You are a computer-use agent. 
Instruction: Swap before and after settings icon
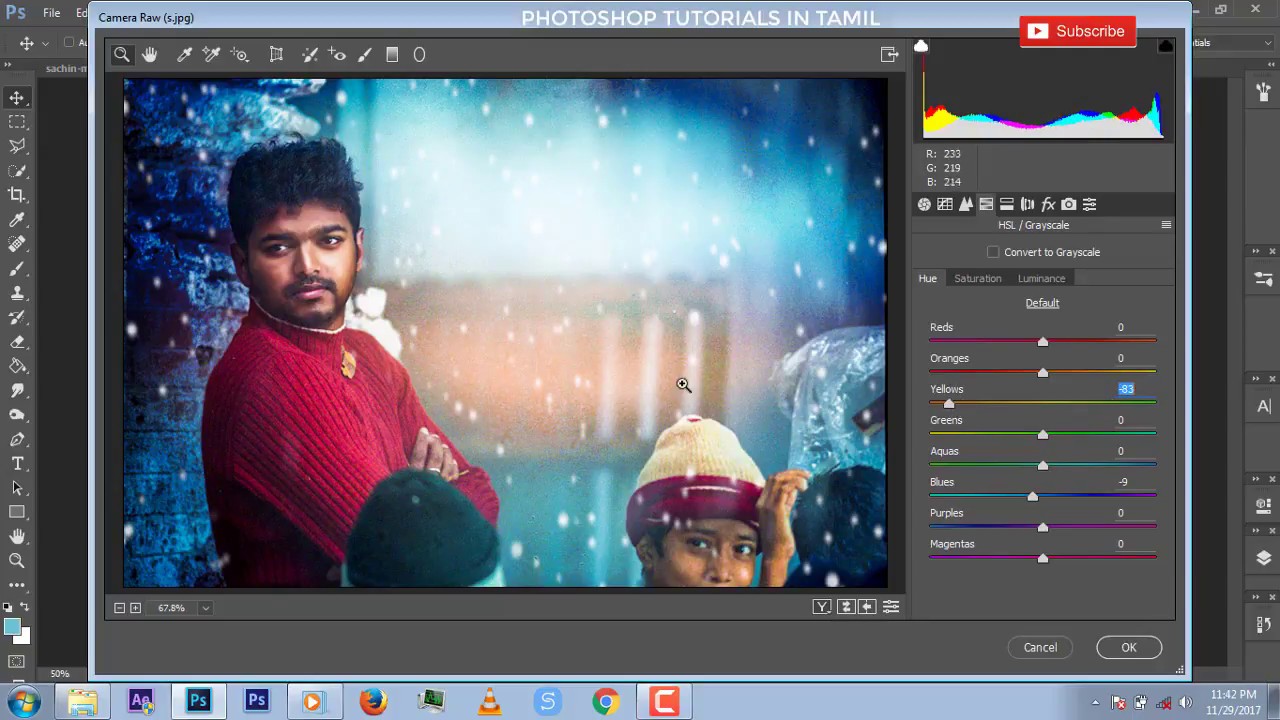[845, 607]
